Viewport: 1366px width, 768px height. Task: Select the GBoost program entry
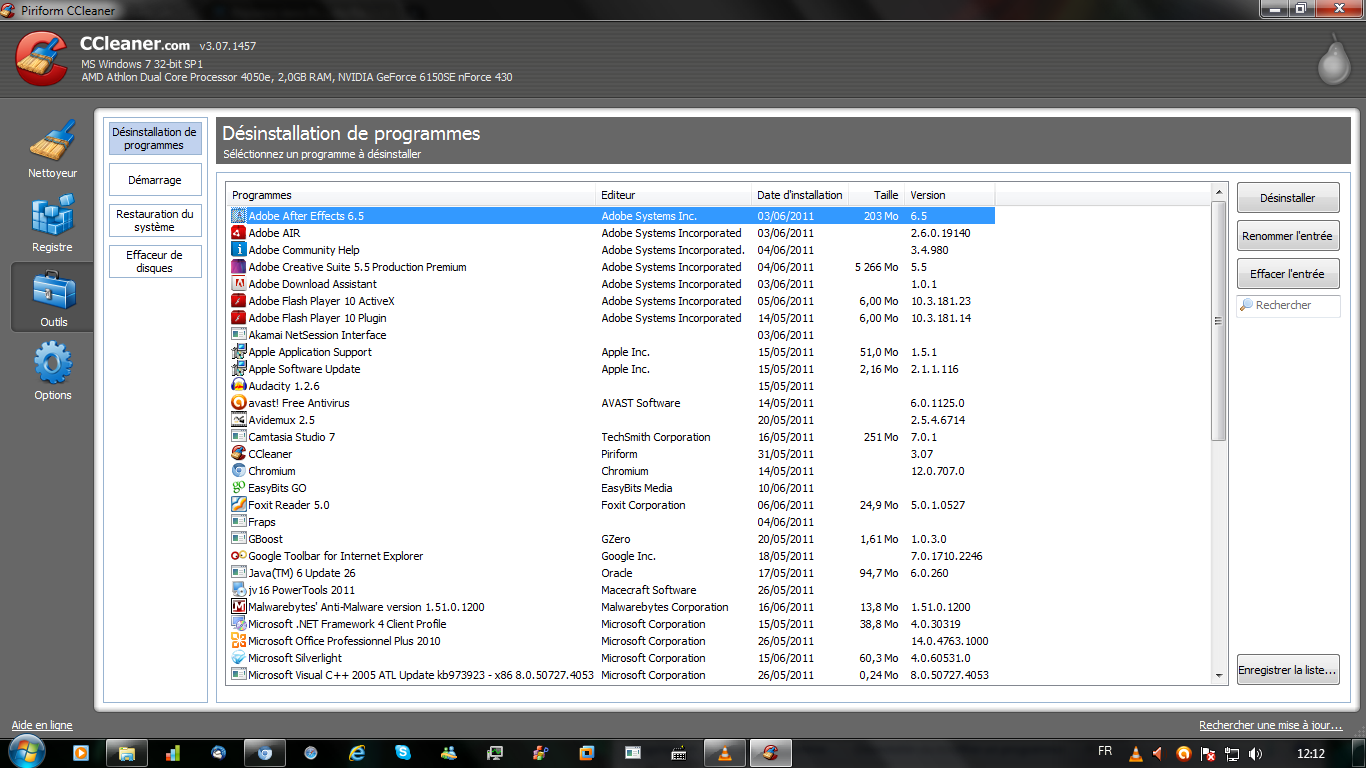click(x=612, y=539)
